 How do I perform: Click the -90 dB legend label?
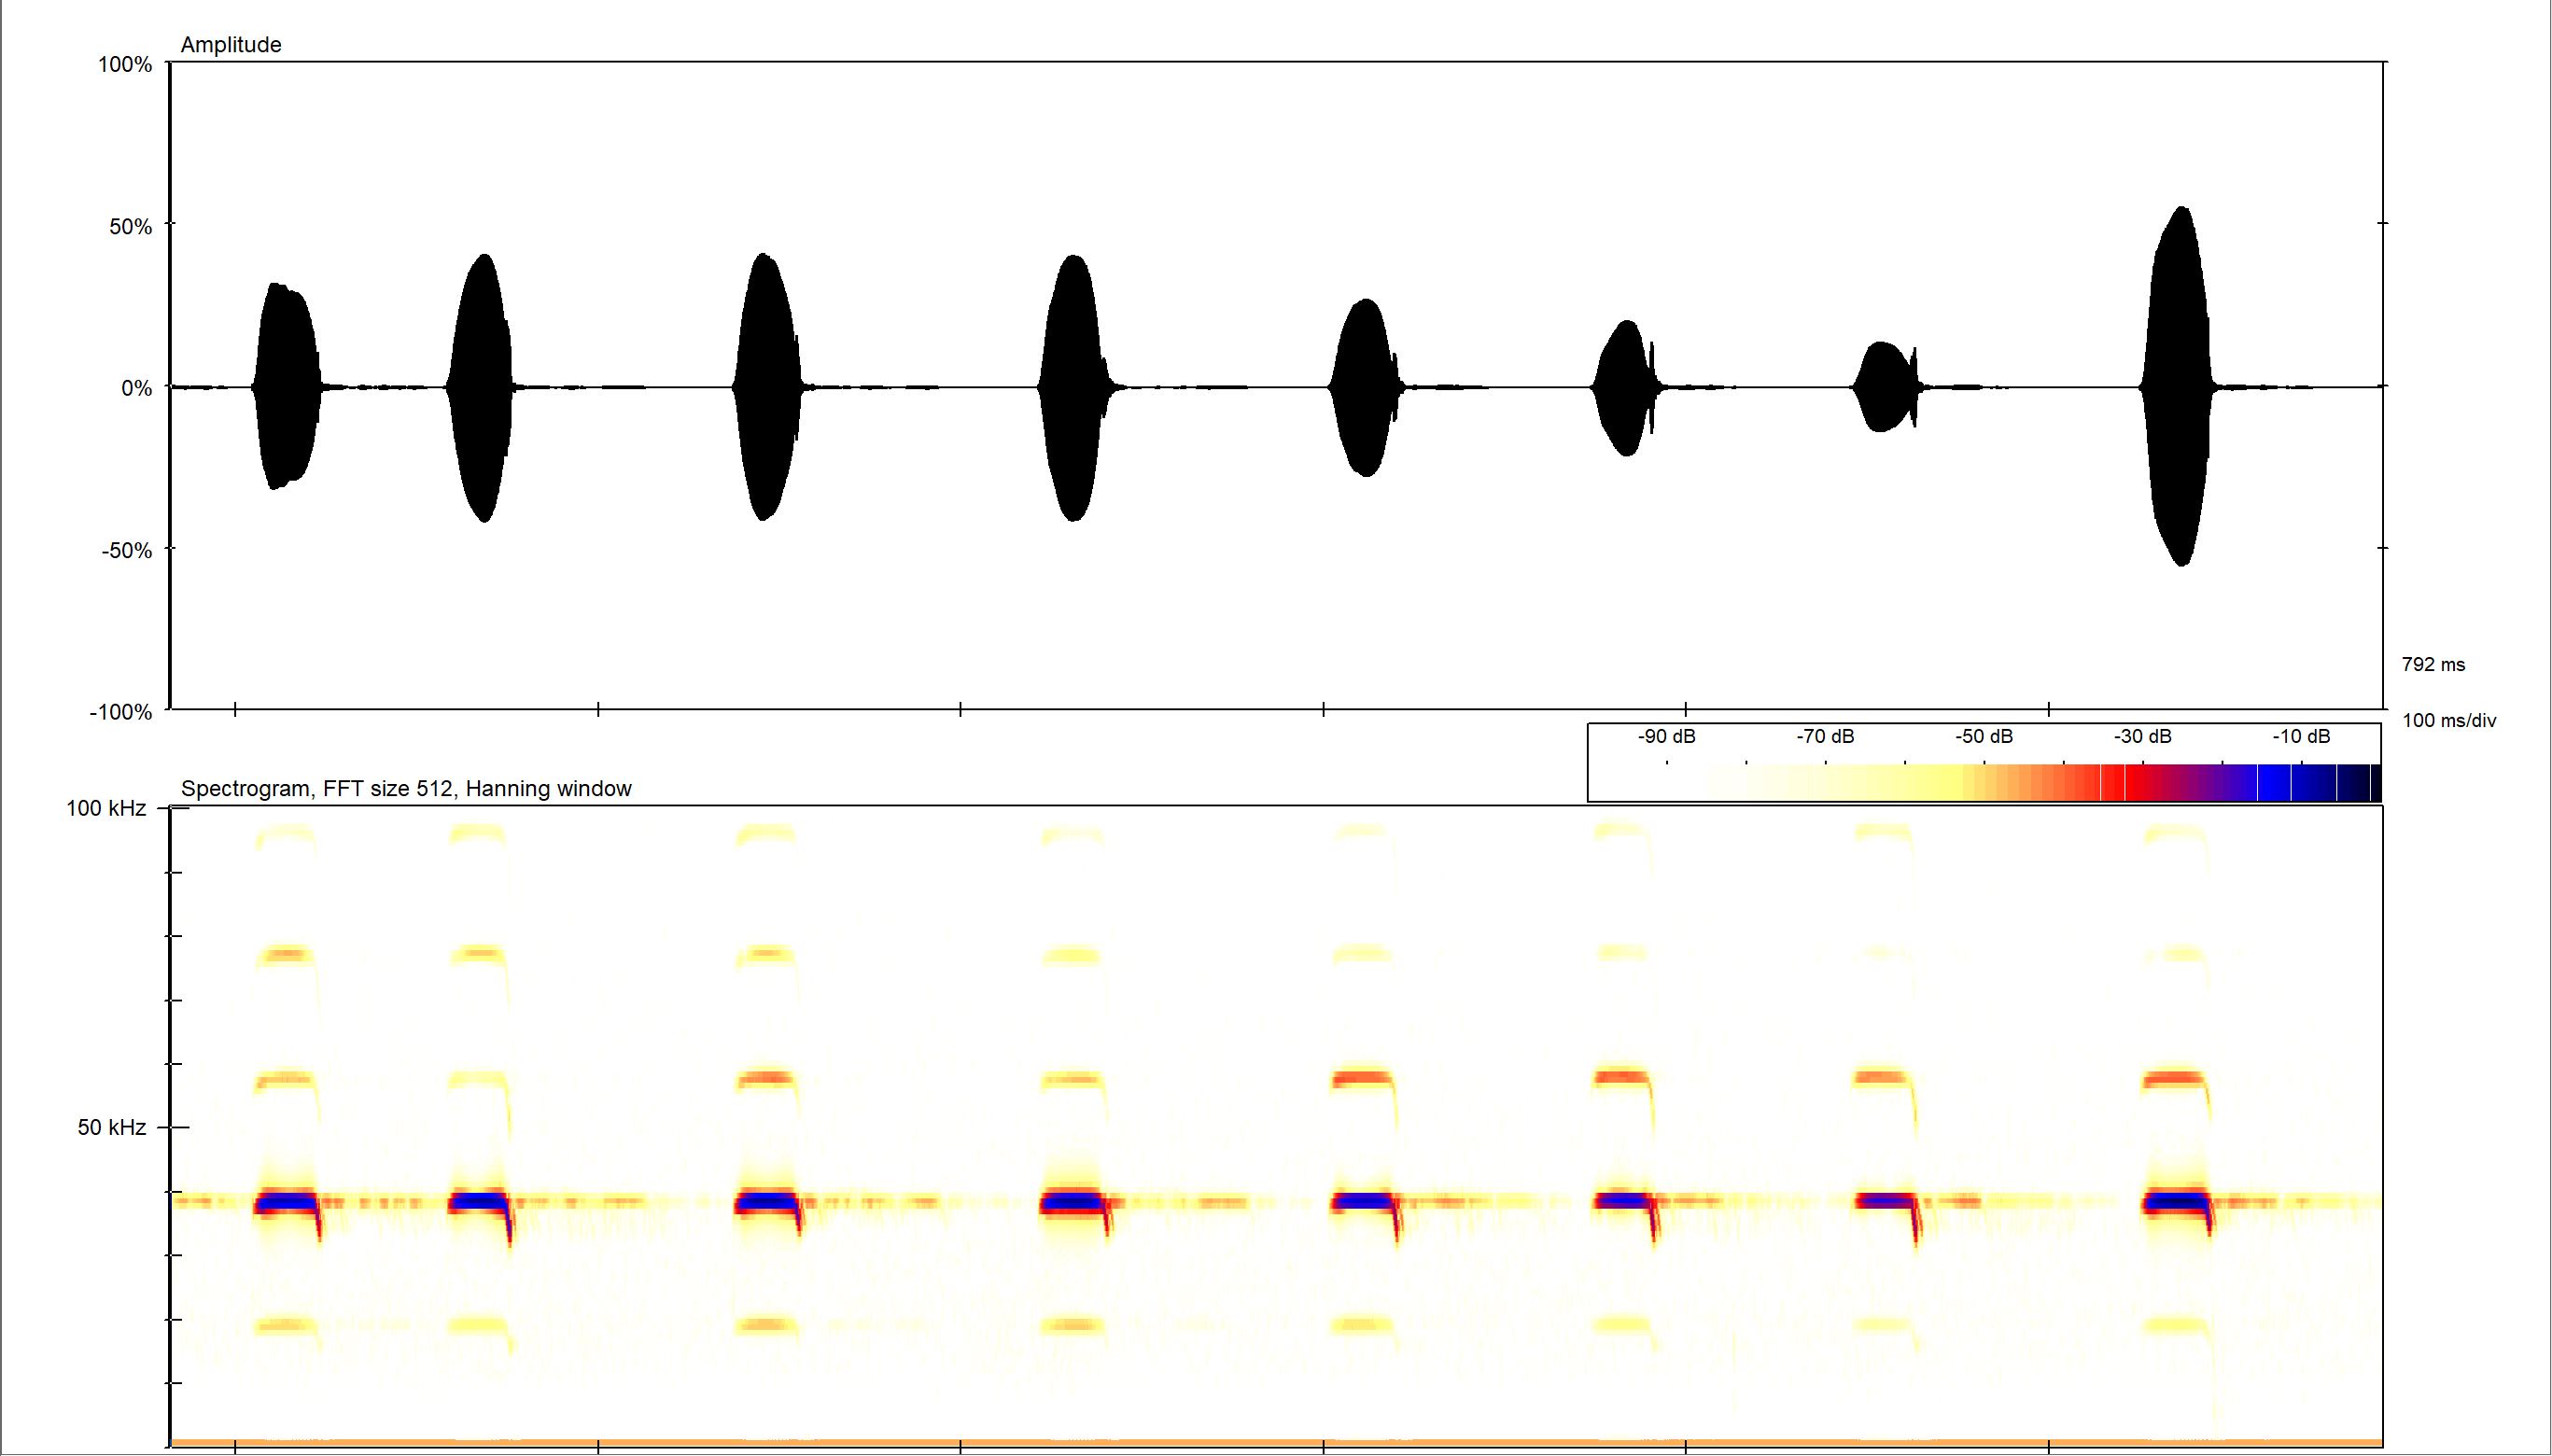[1666, 737]
